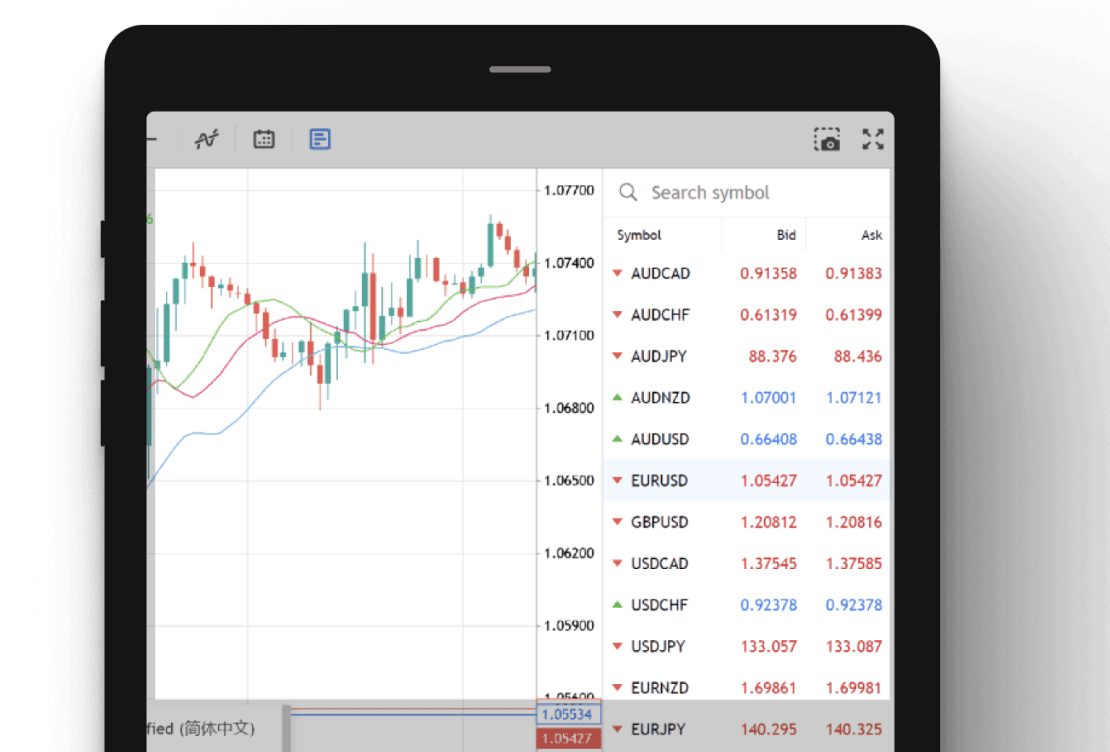1110x752 pixels.
Task: Select the GBPUSD symbol row
Action: [747, 522]
